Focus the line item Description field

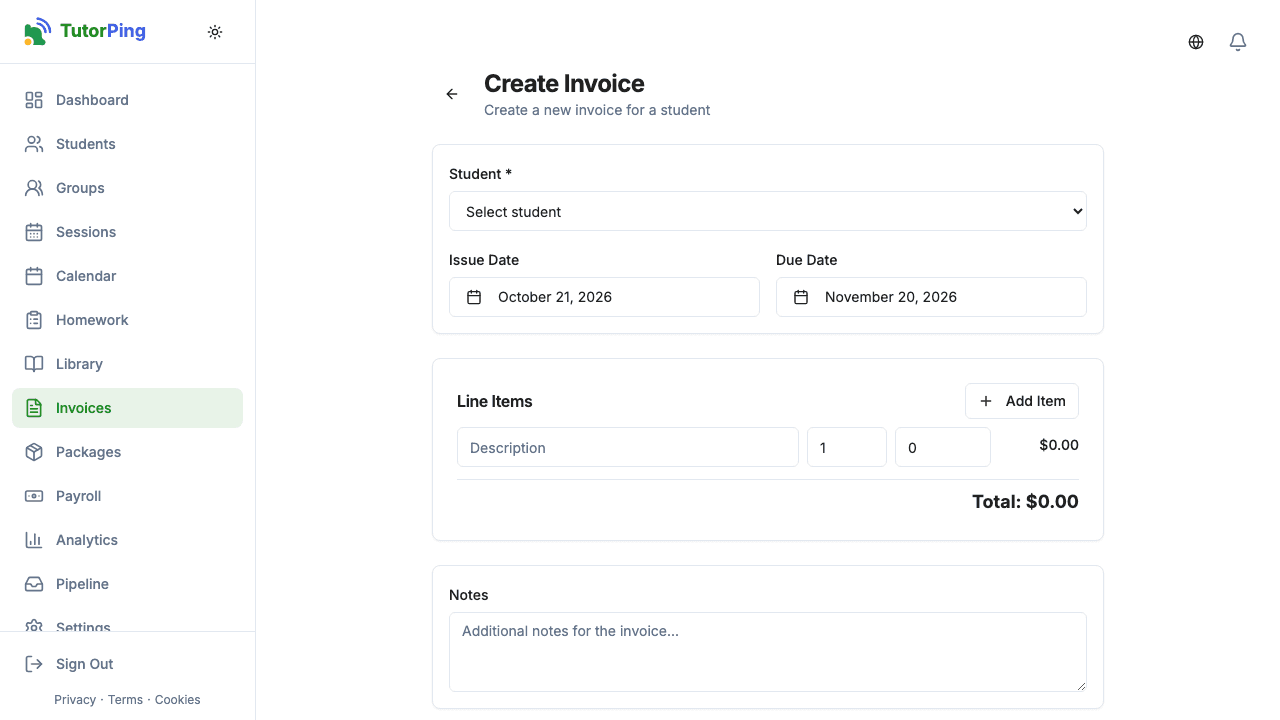(x=628, y=447)
